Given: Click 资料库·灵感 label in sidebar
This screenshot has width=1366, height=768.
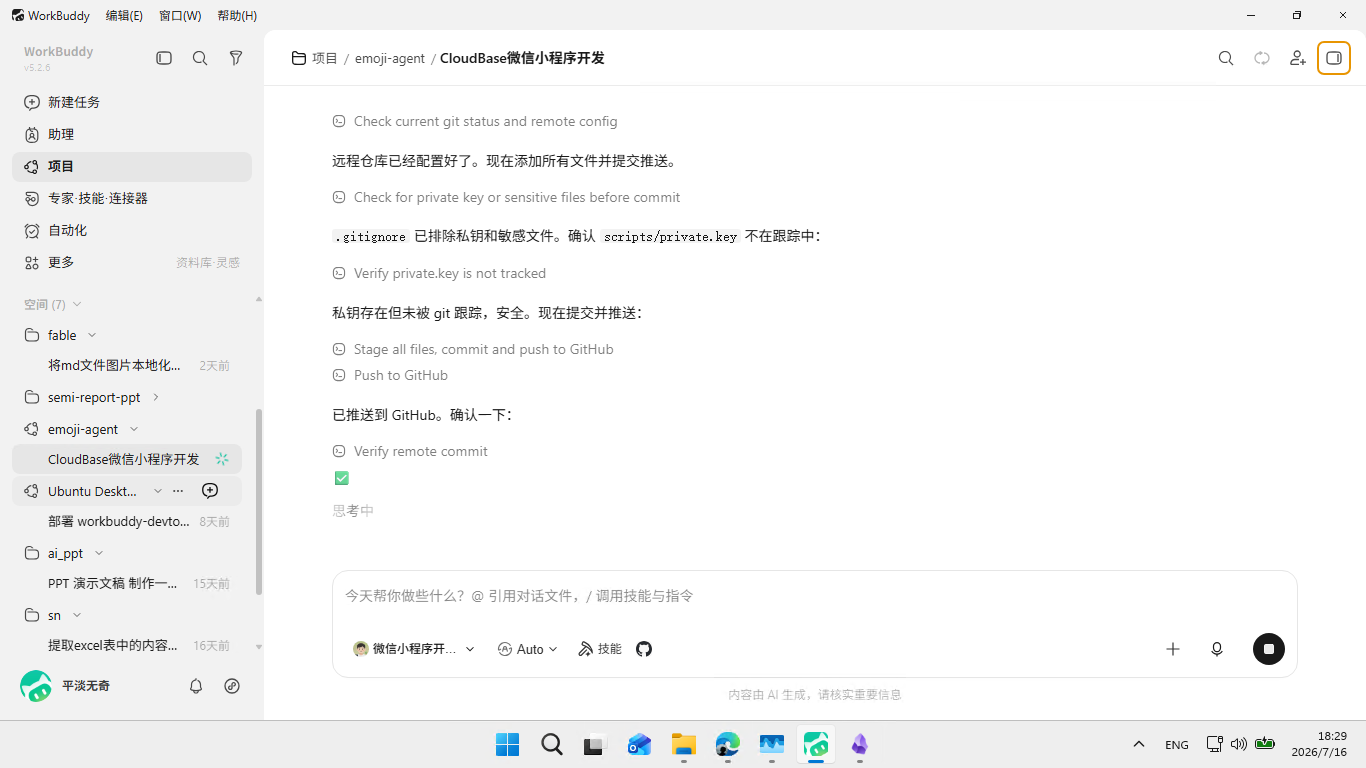Looking at the screenshot, I should [208, 262].
